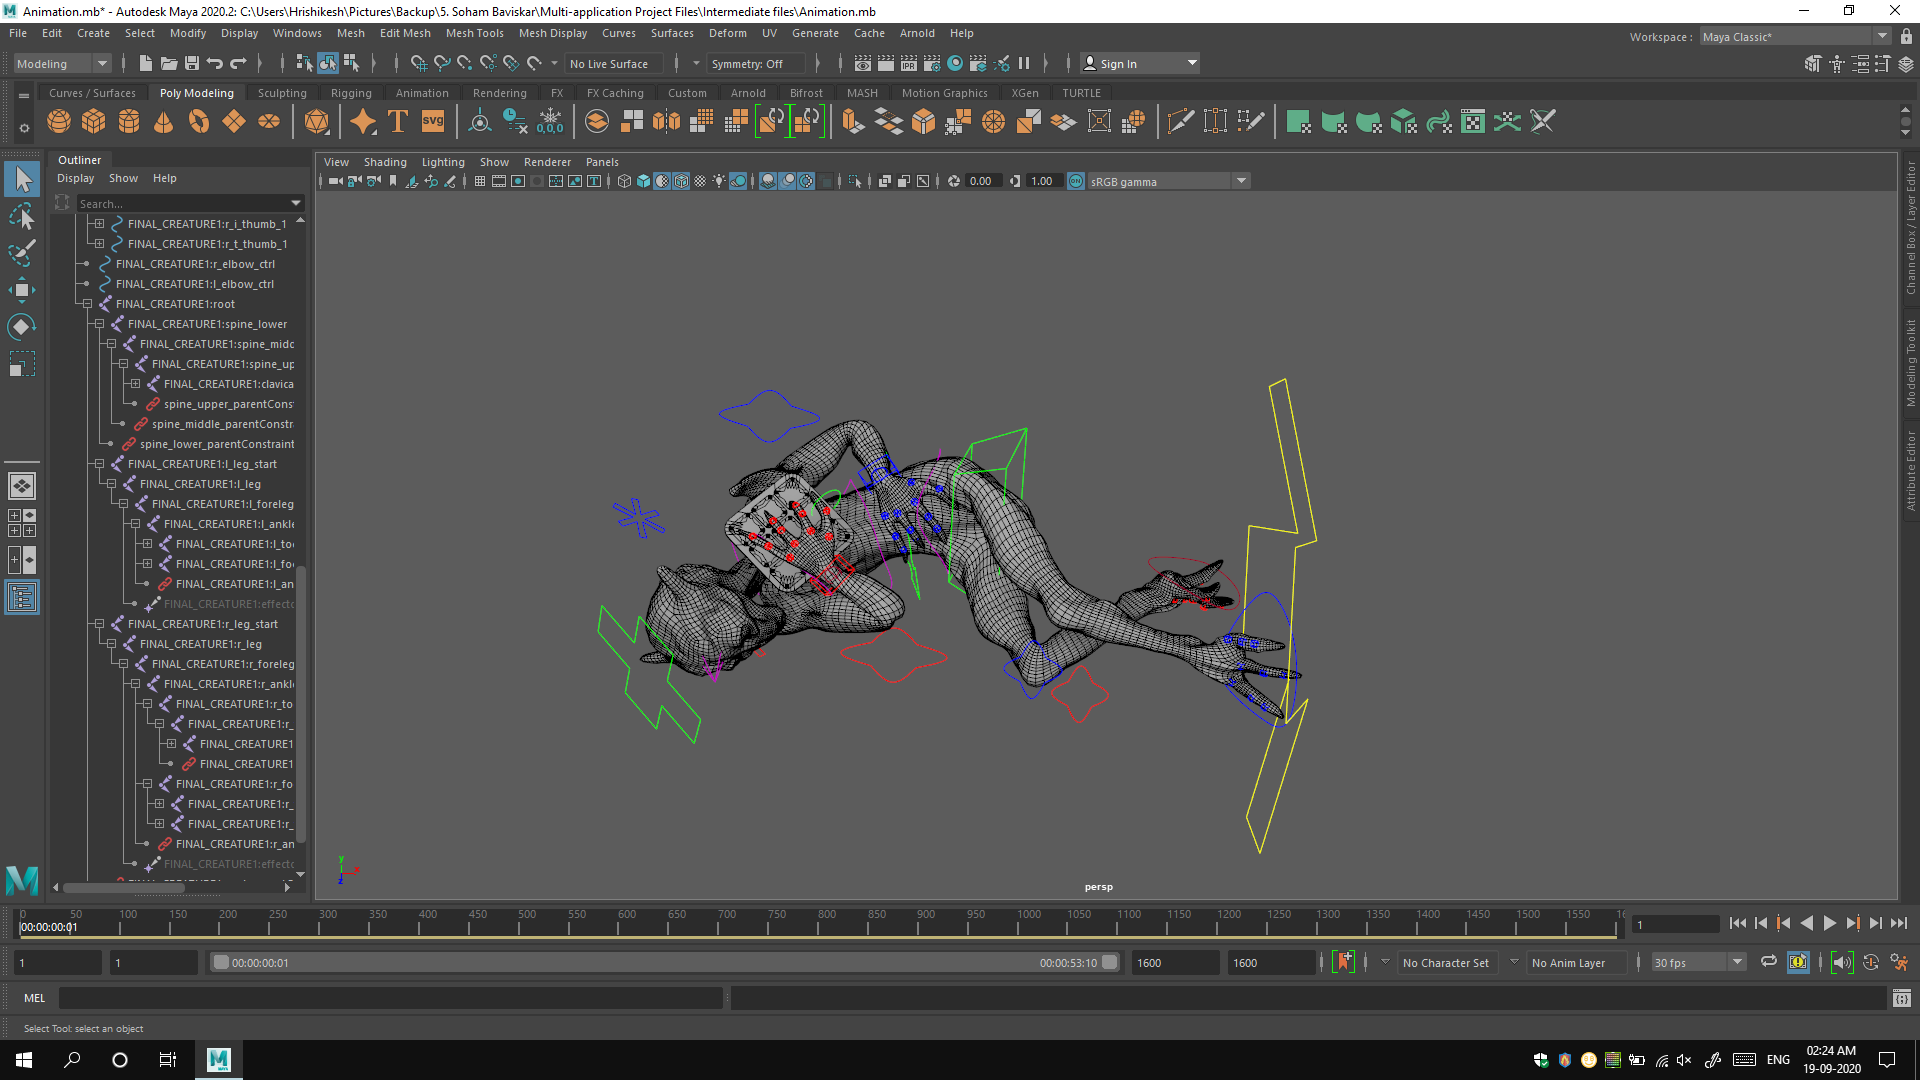
Task: Click the range slider bar
Action: coord(665,962)
